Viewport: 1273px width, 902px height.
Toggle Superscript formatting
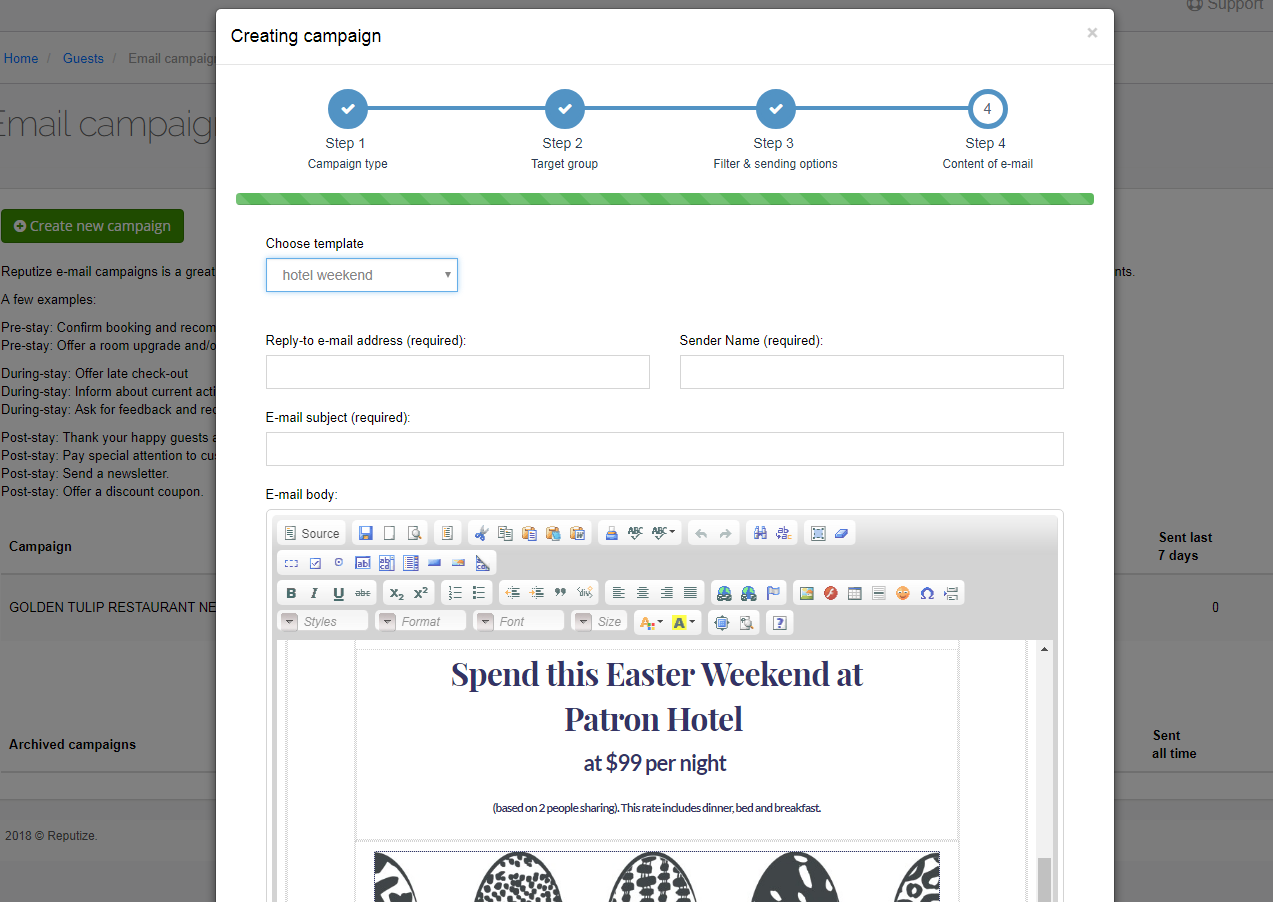coord(421,593)
